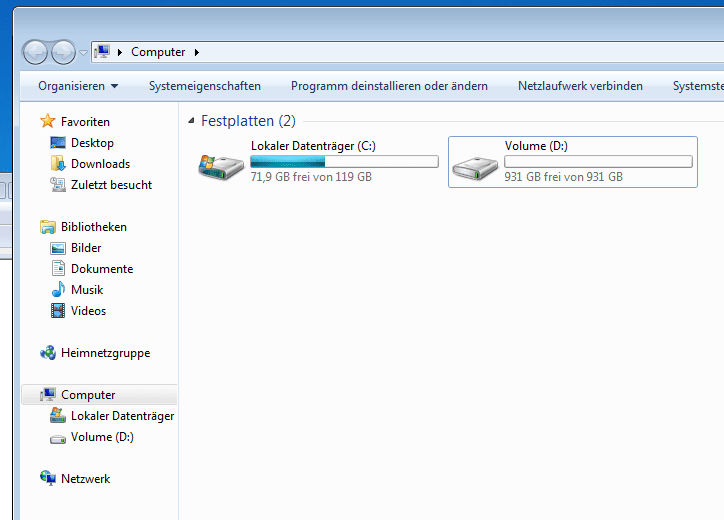This screenshot has height=520, width=724.
Task: Click the Bibliotheken folder icon
Action: coord(48,226)
